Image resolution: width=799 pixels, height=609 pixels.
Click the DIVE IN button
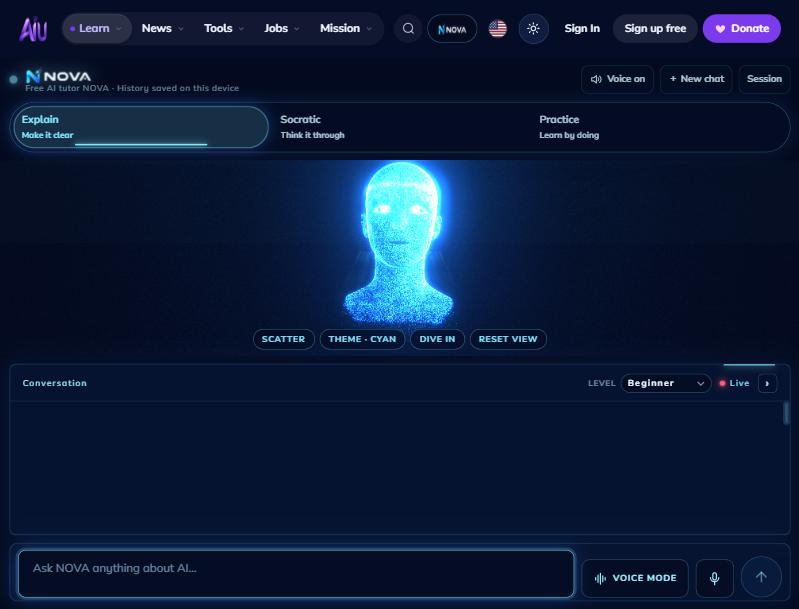tap(437, 339)
